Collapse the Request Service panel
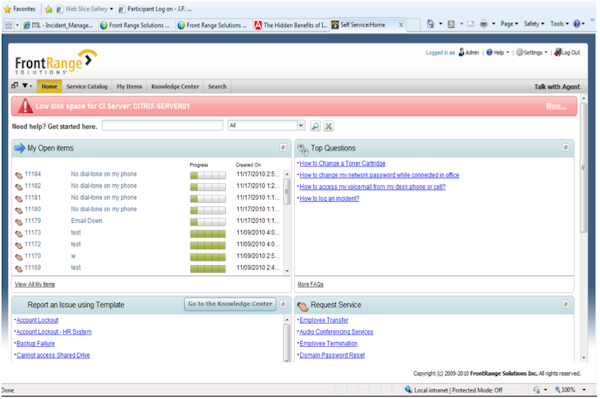Screen dimensions: 600x399 566,304
